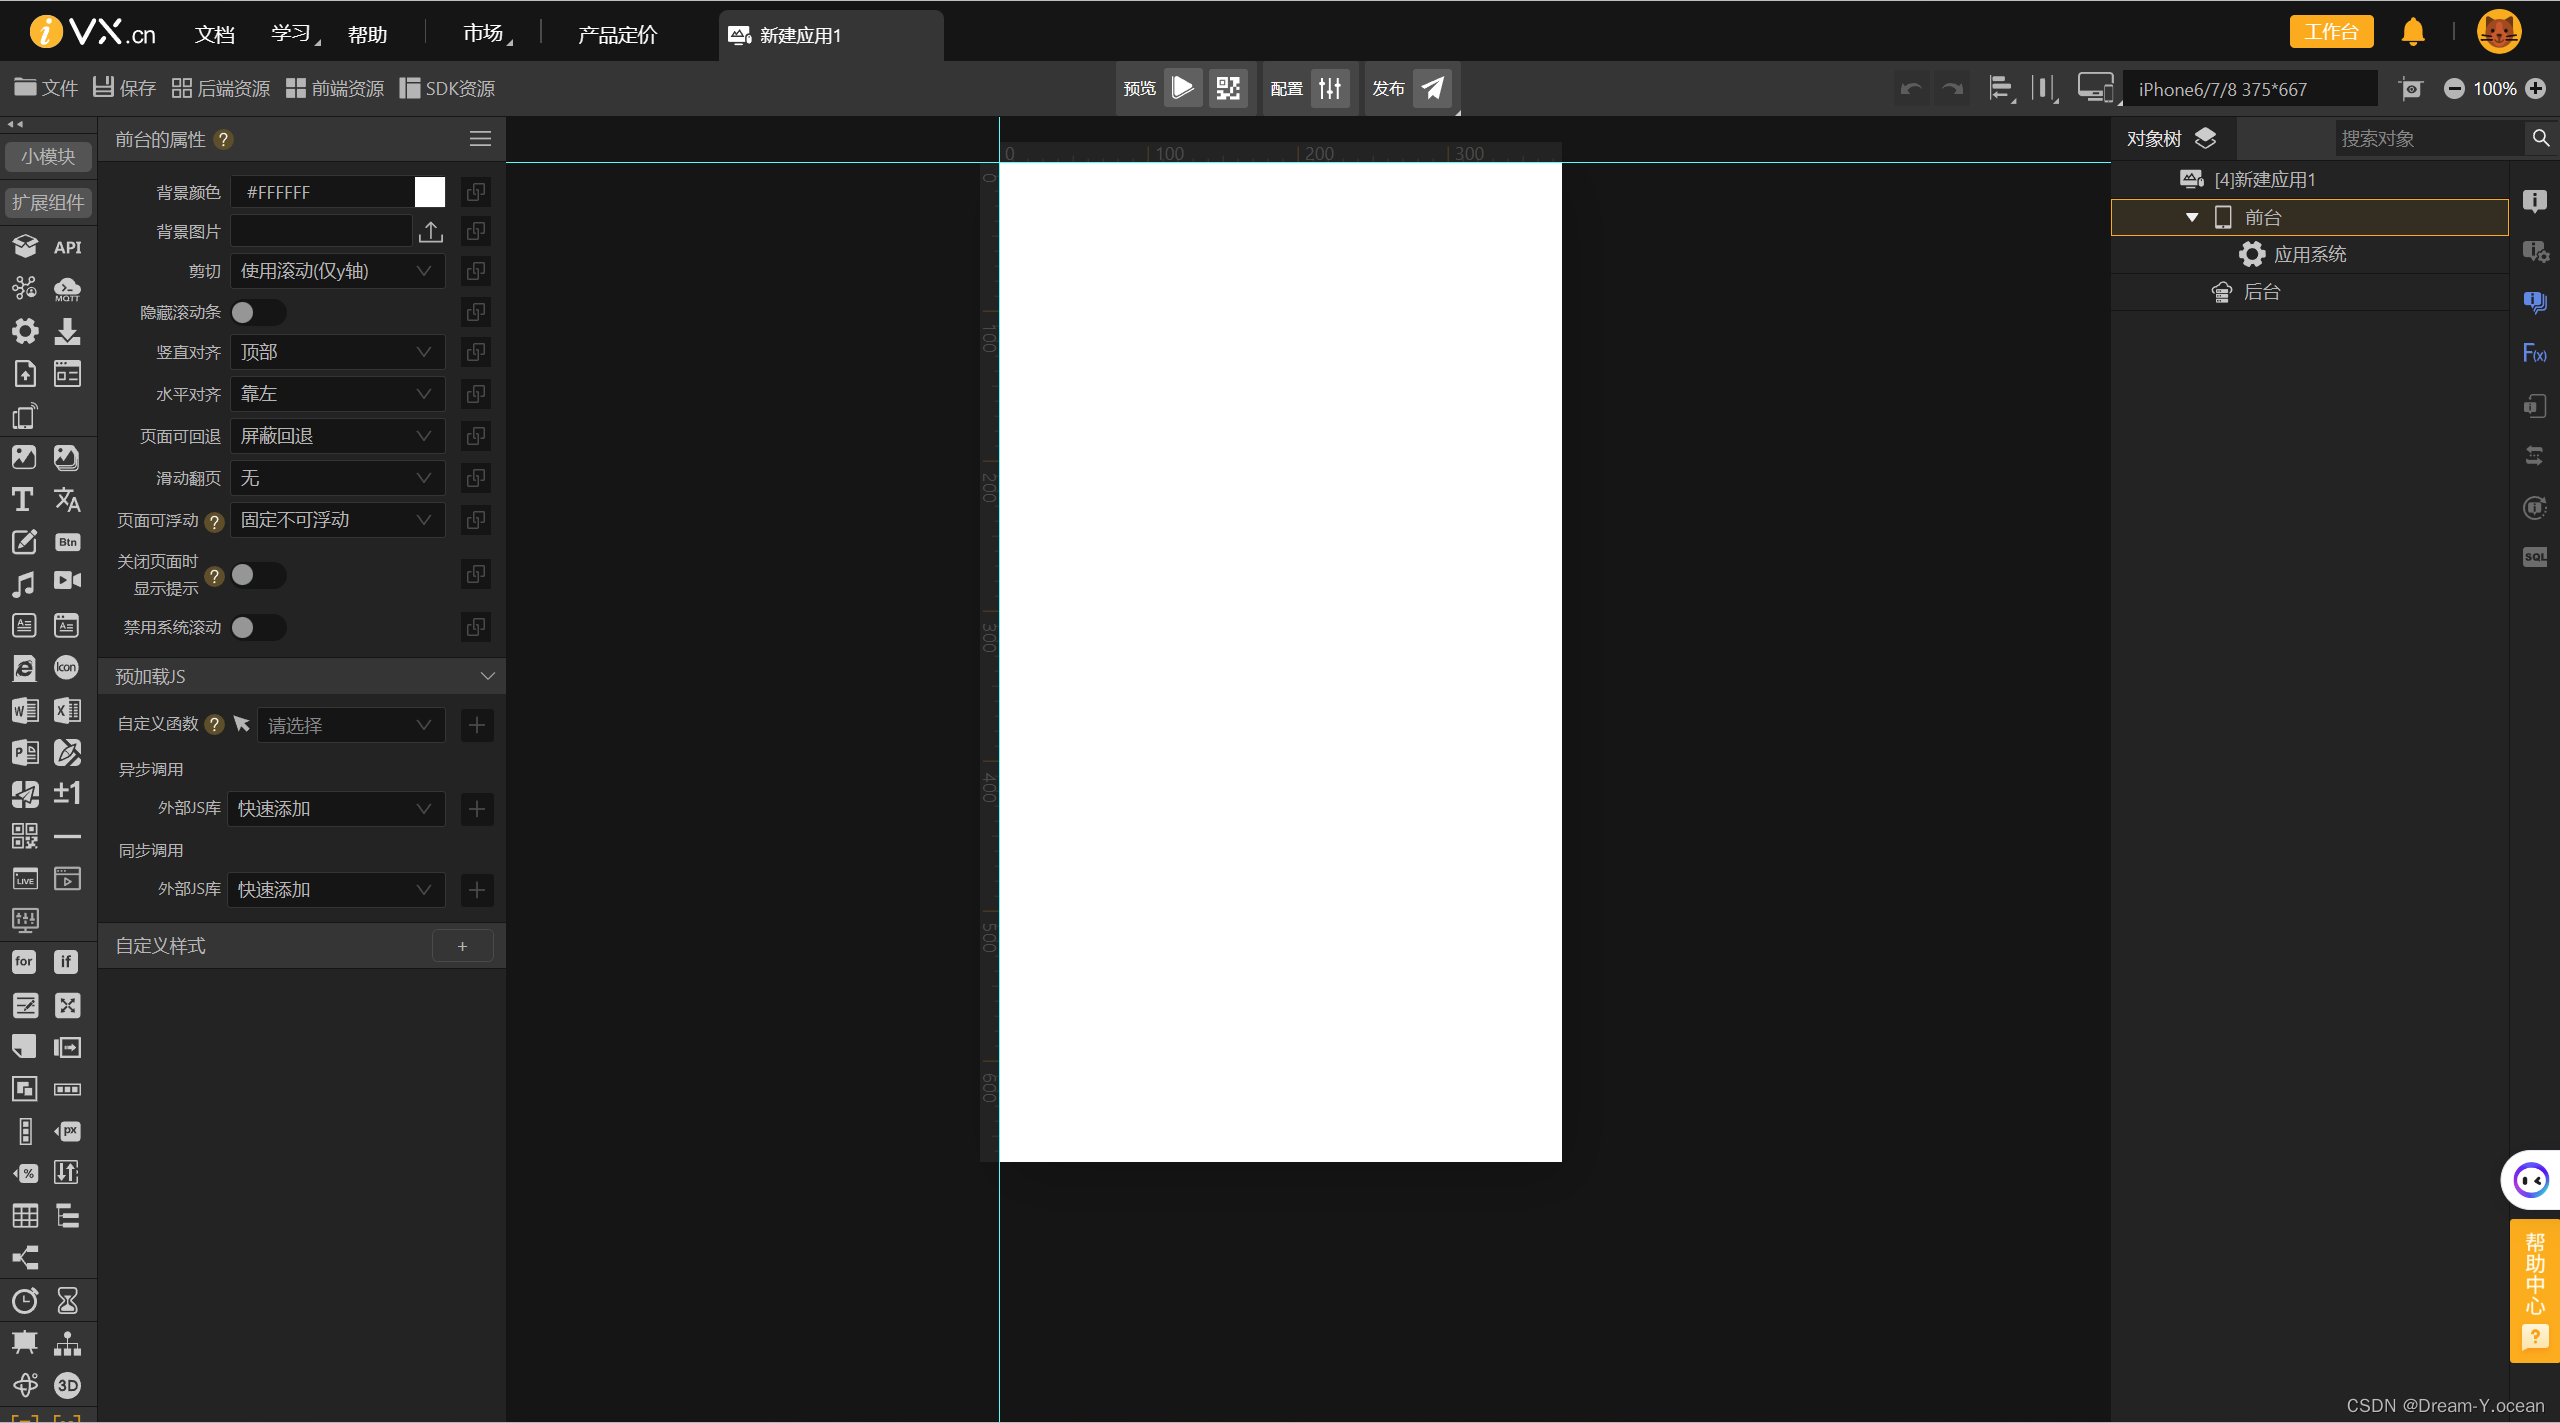Switch to 扩展组件 tab
Viewport: 2560px width, 1423px height.
coord(48,203)
